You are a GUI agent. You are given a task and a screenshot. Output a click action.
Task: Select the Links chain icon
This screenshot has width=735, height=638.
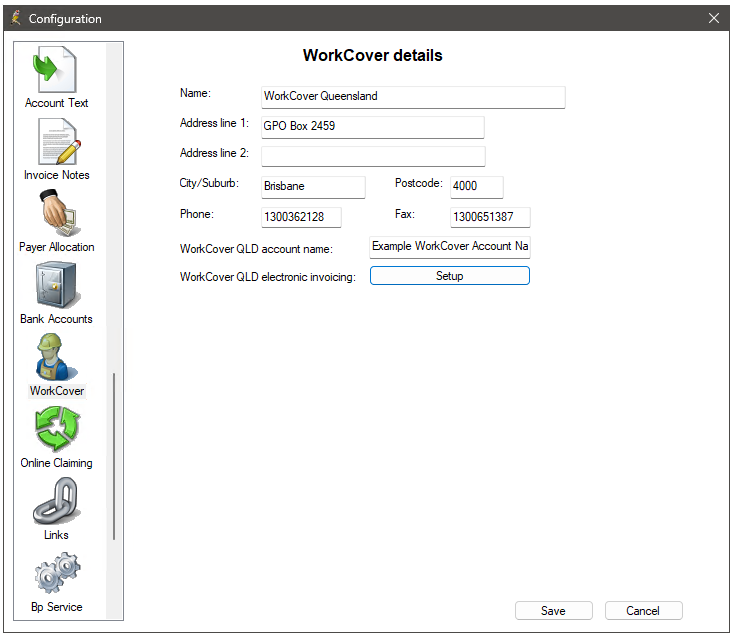click(57, 501)
